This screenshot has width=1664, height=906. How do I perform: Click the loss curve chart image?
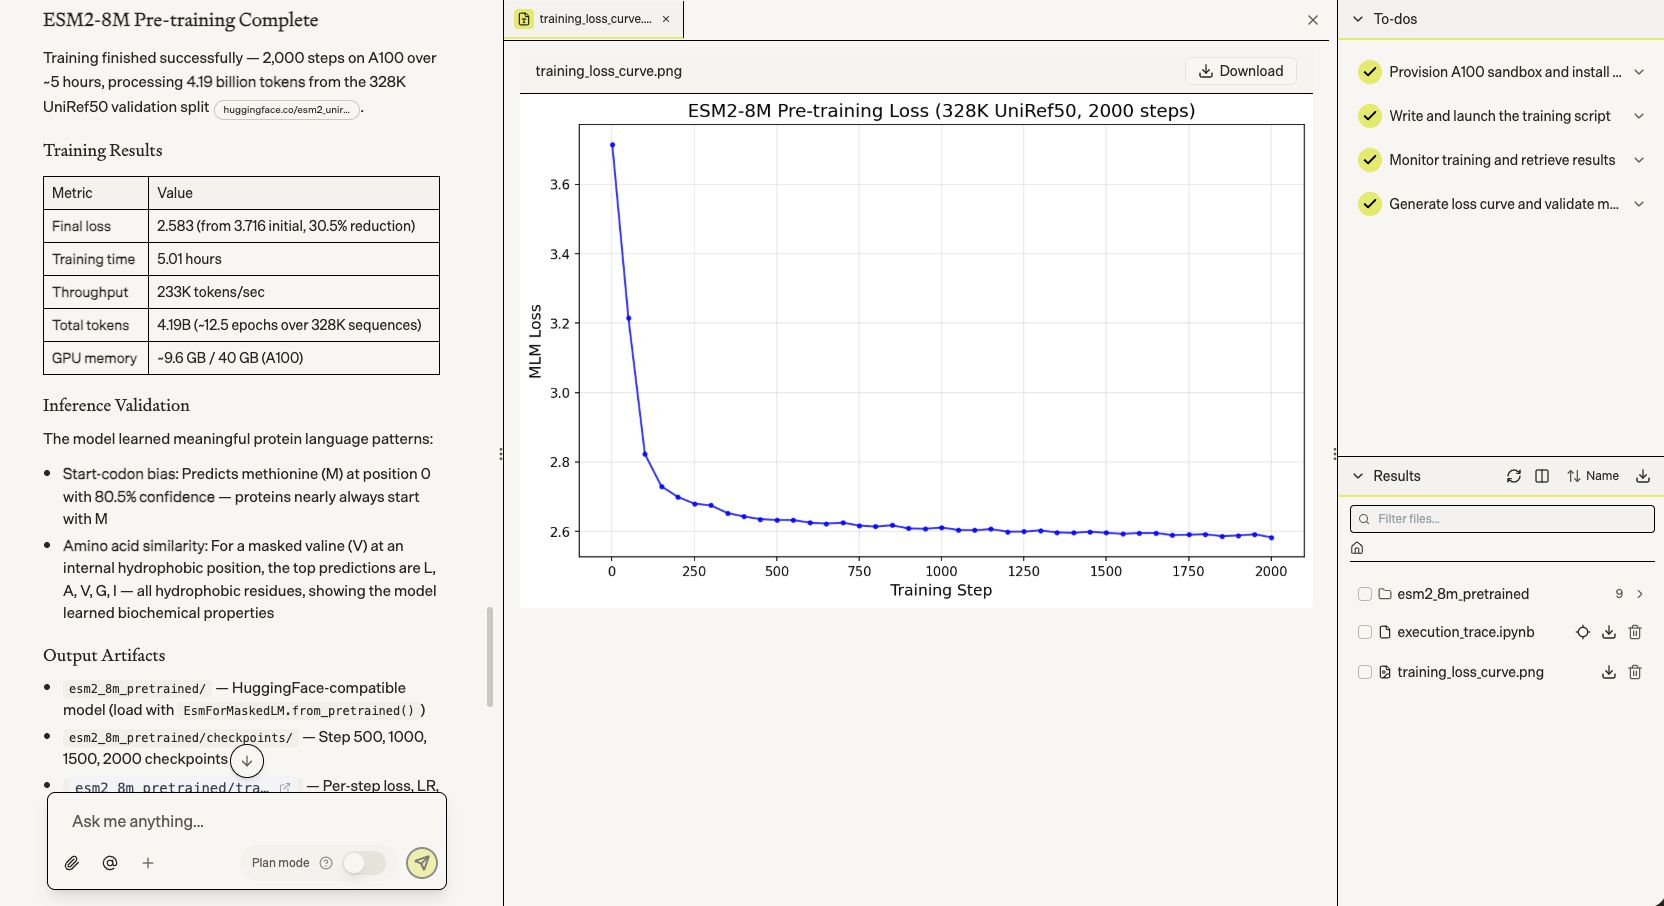click(916, 351)
